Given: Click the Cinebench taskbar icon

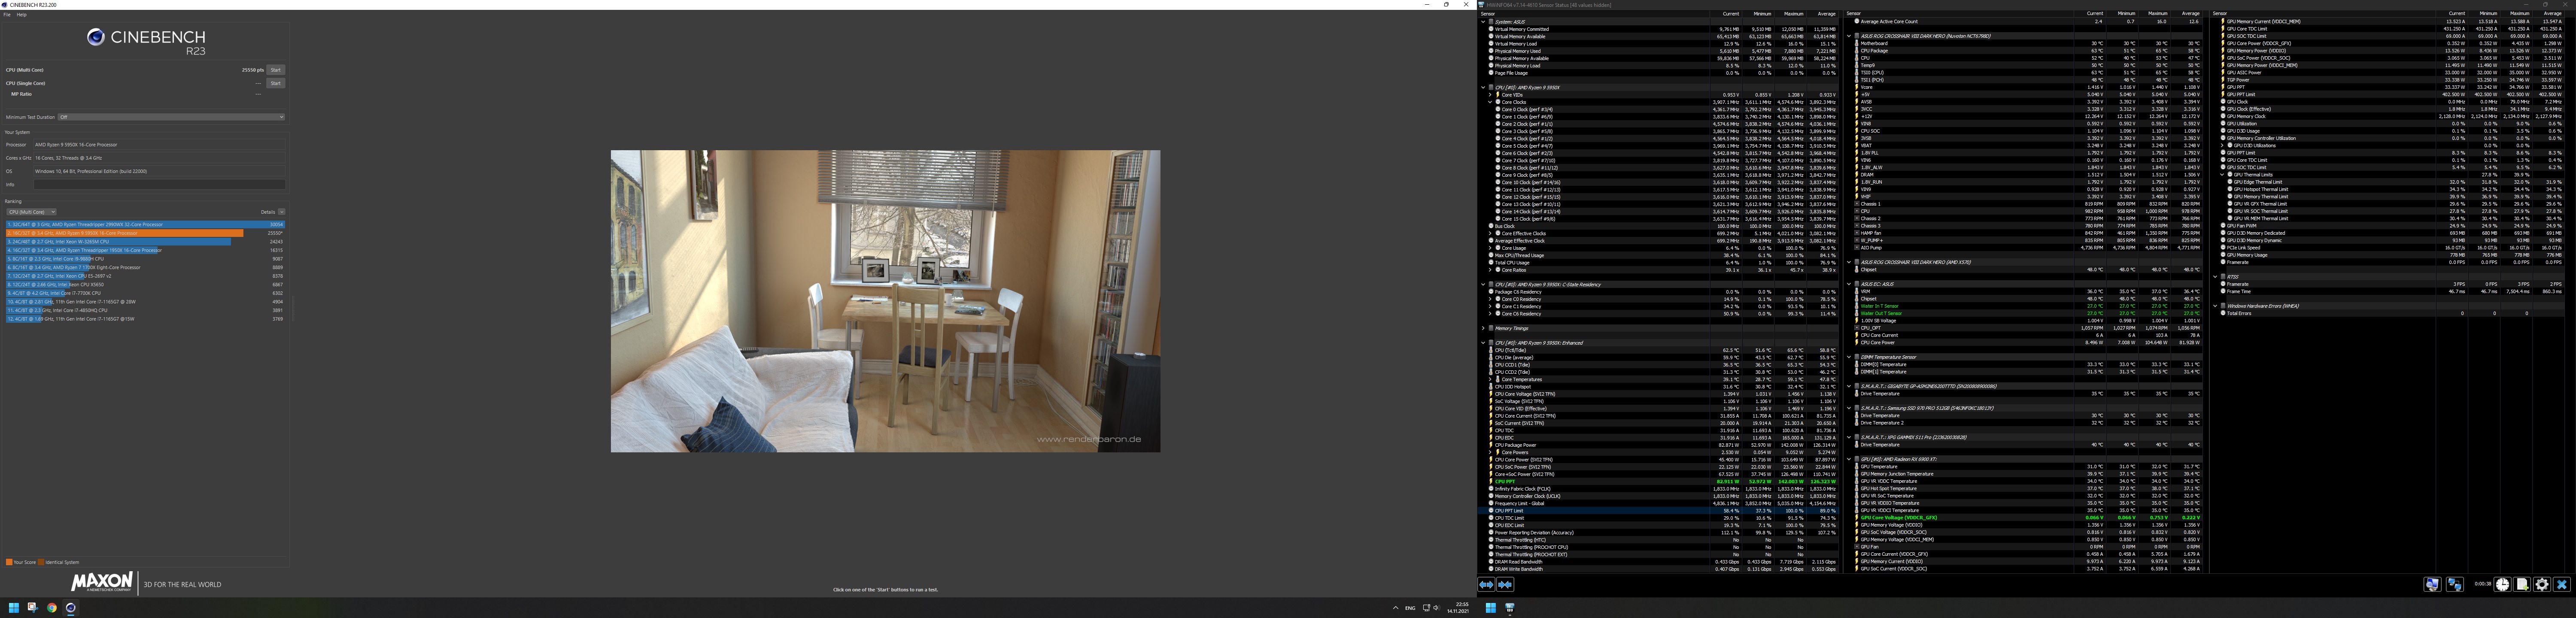Looking at the screenshot, I should tap(71, 608).
